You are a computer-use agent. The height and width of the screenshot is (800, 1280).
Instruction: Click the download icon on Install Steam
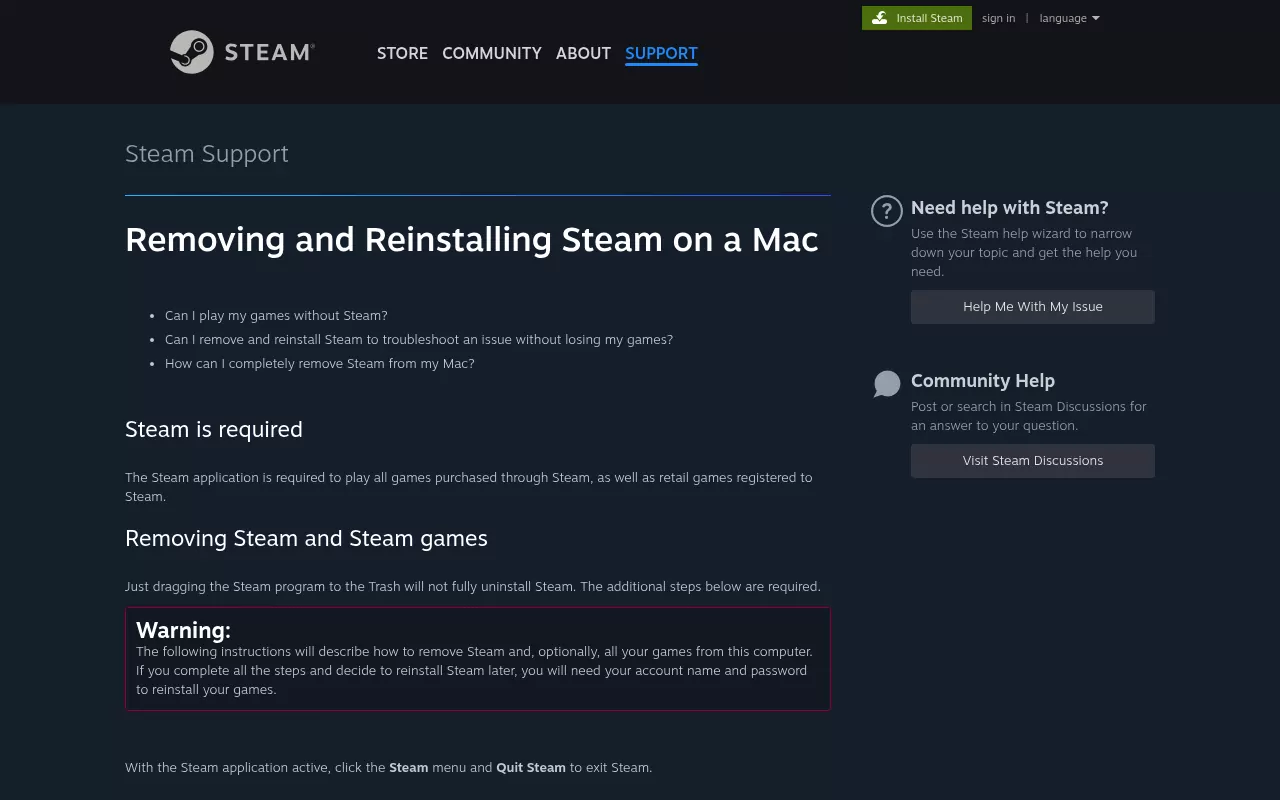click(x=880, y=18)
